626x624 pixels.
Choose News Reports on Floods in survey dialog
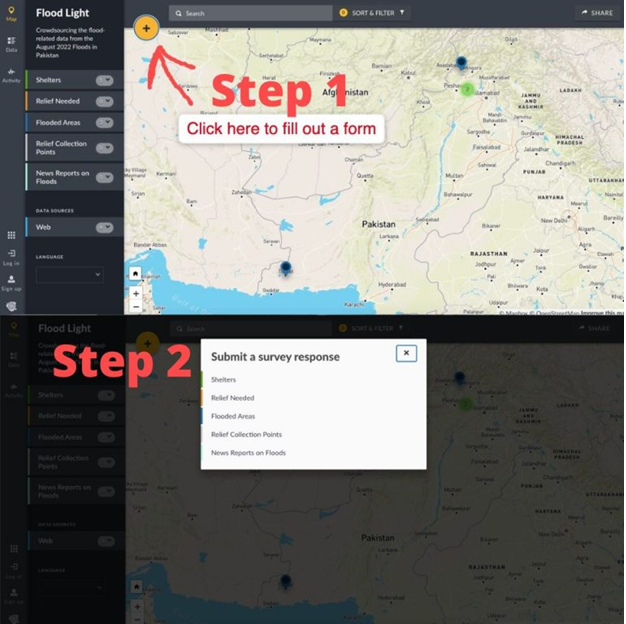[x=248, y=453]
